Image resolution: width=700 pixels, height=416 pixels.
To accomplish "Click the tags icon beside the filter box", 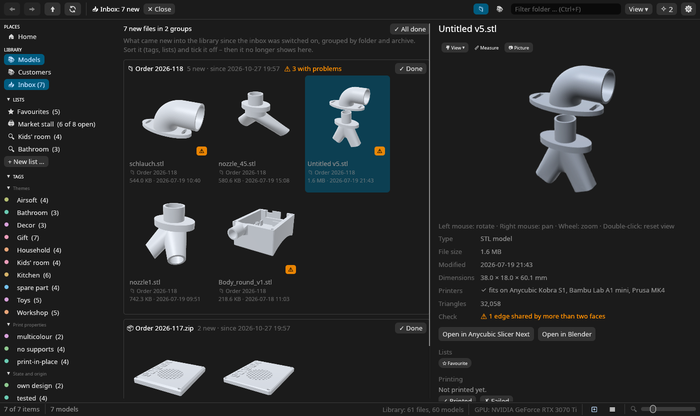I will 500,9.
